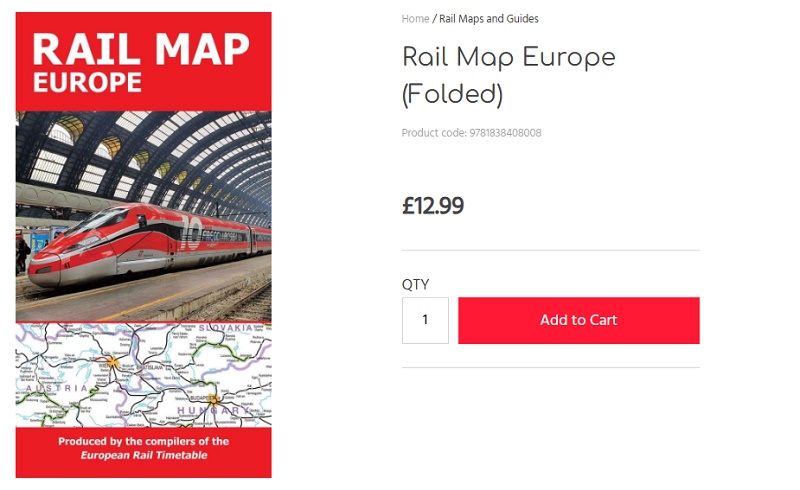Click the Home breadcrumb link

point(415,19)
